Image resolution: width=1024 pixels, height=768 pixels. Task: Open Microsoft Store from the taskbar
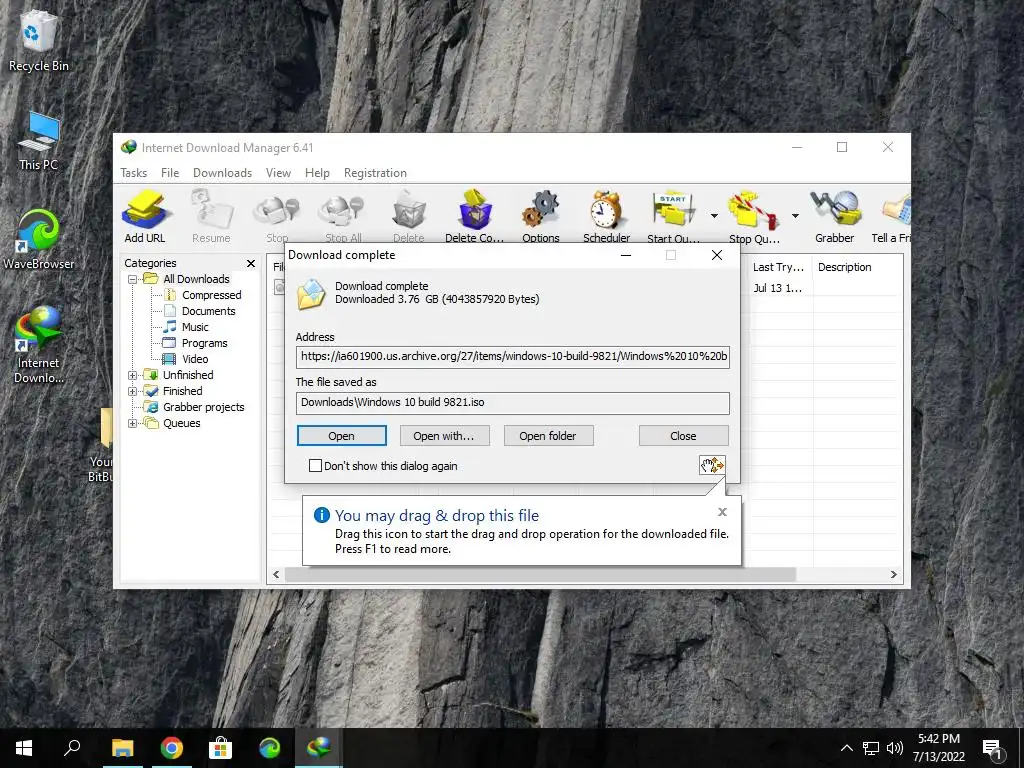[221, 748]
